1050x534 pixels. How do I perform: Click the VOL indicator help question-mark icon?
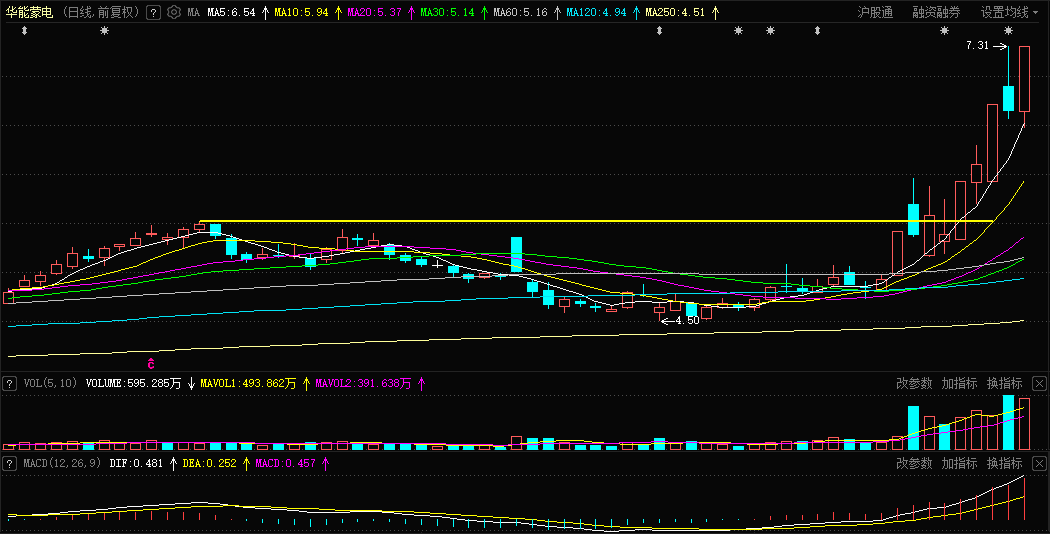pyautogui.click(x=9, y=383)
